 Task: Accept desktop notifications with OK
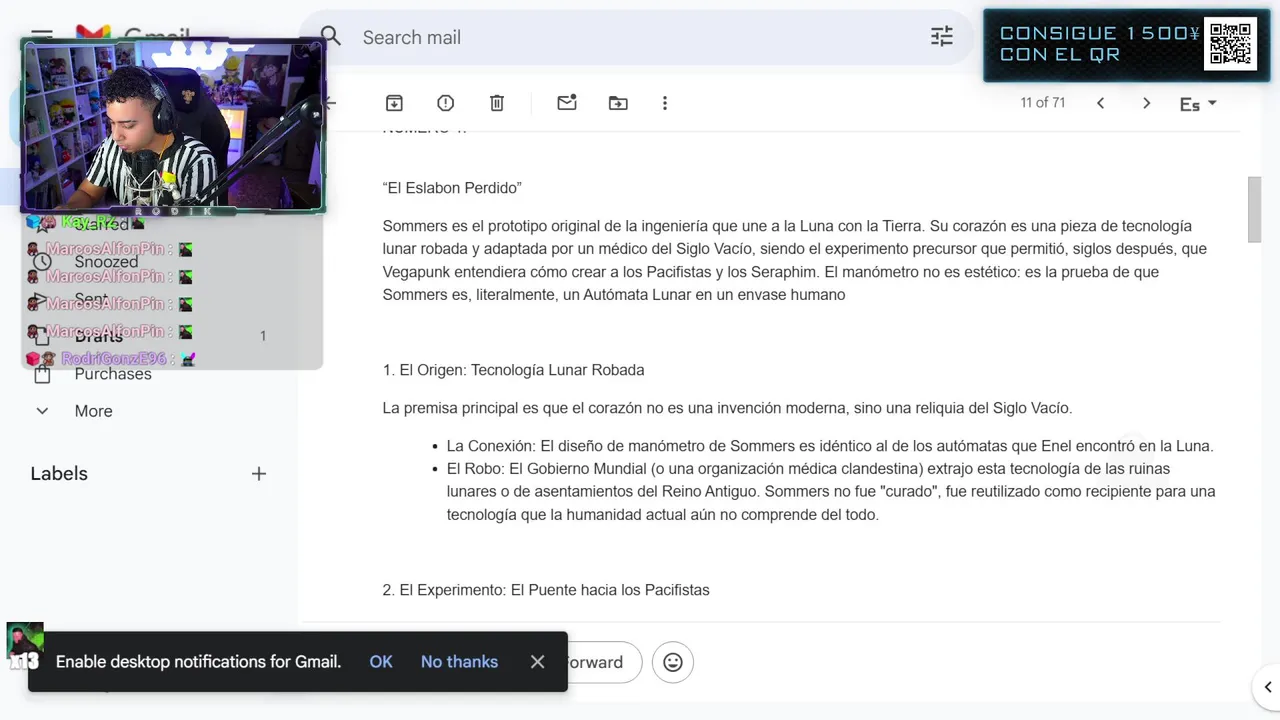tap(381, 662)
